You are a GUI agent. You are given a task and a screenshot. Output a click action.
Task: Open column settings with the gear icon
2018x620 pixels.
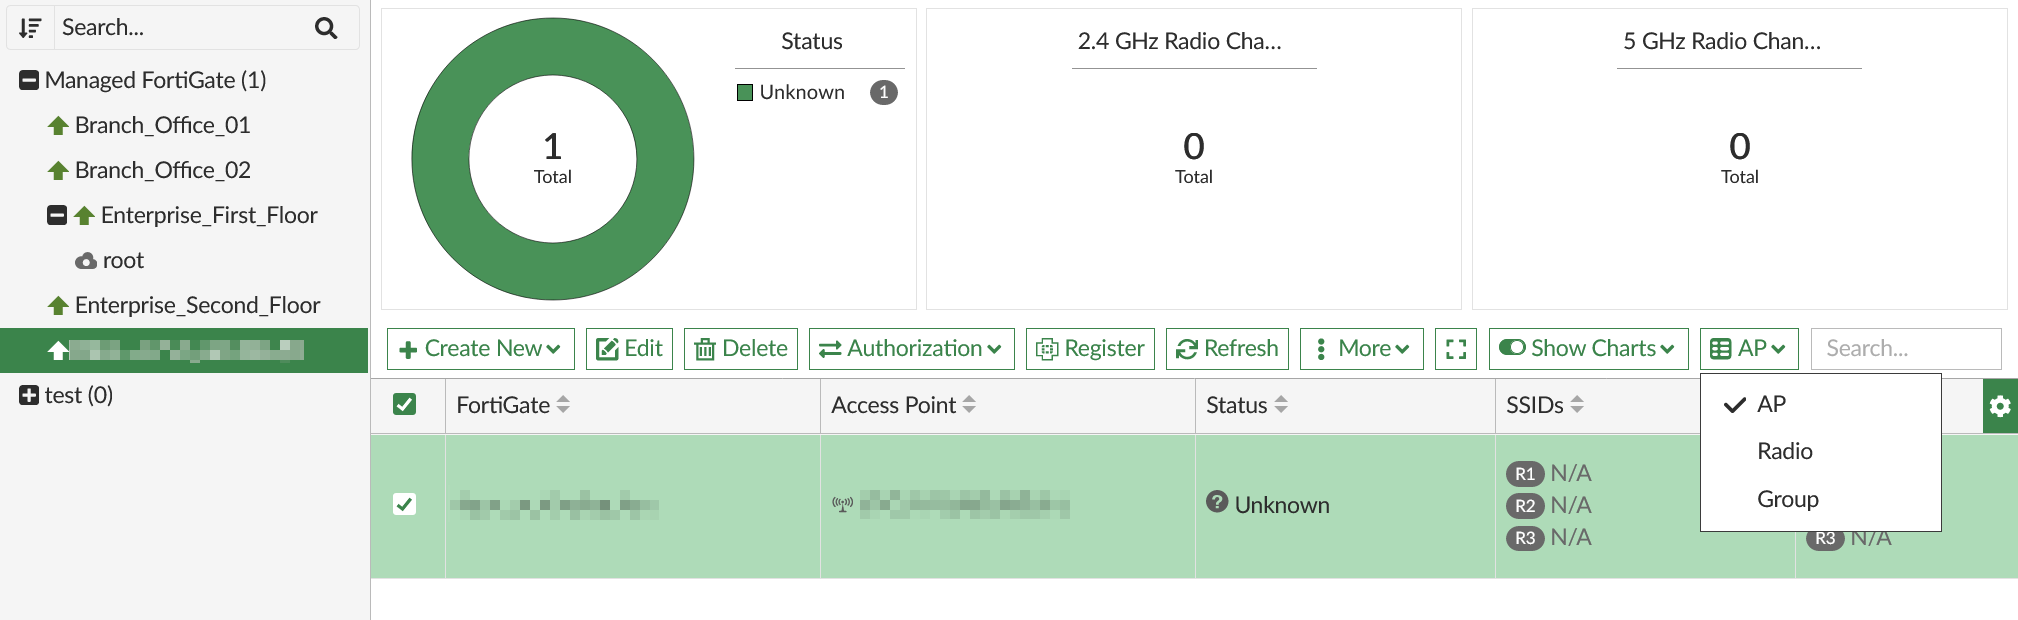(2000, 406)
